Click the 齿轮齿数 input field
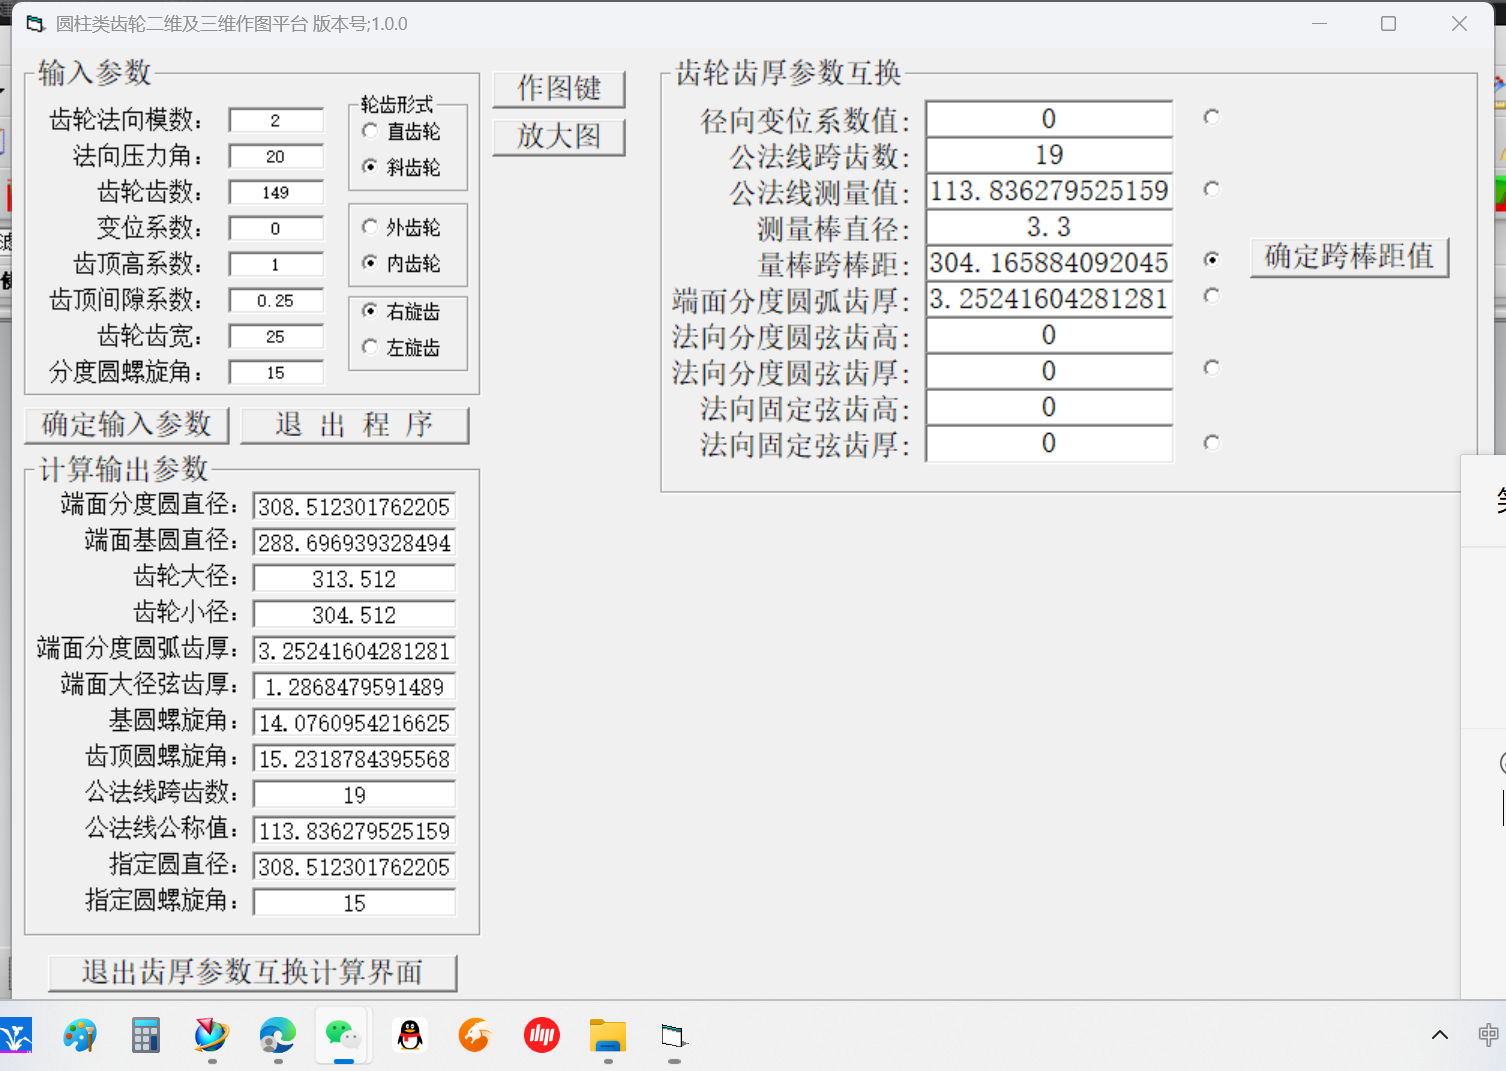The height and width of the screenshot is (1071, 1506). click(276, 192)
